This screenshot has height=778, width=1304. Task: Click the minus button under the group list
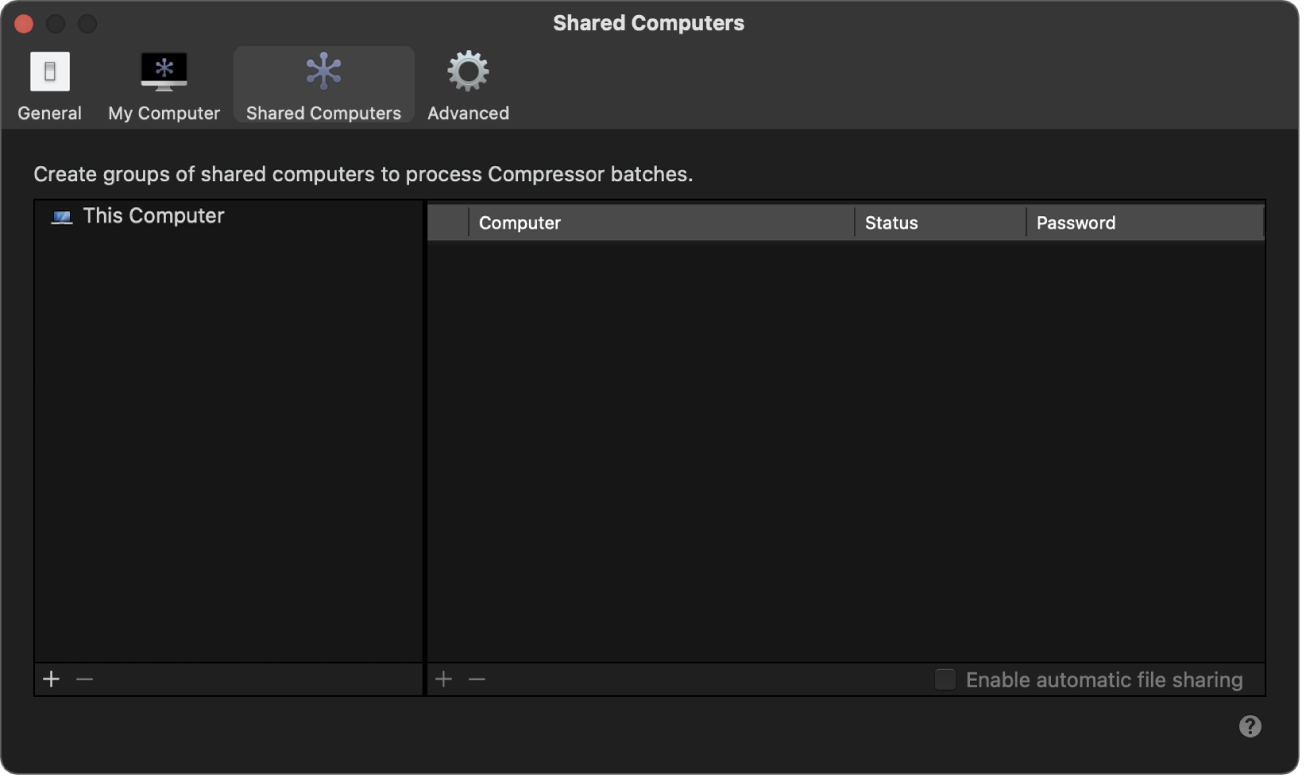84,679
